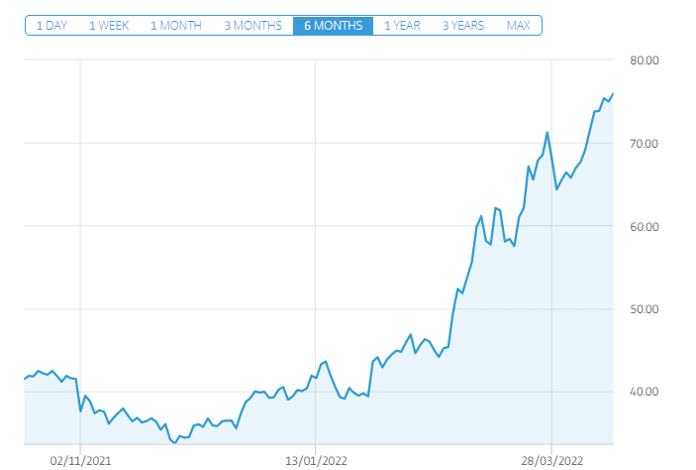Choose the 1 MONTH chart period

175,25
